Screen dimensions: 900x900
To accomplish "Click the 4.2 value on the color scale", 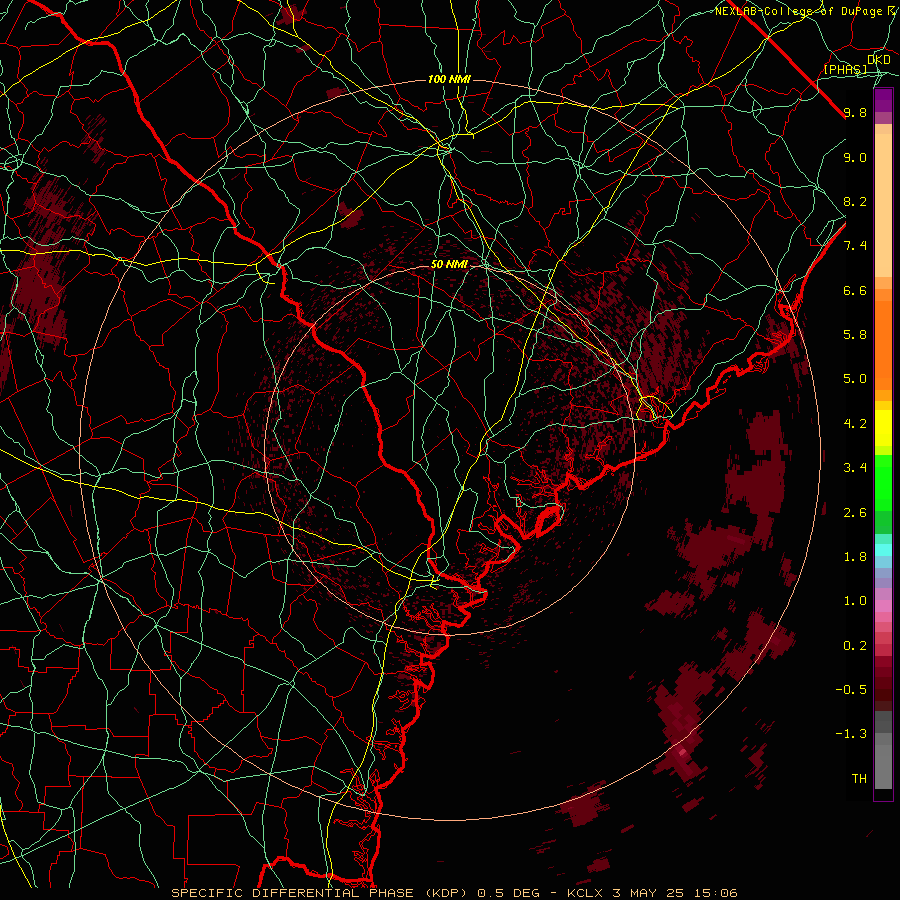I will coord(855,424).
